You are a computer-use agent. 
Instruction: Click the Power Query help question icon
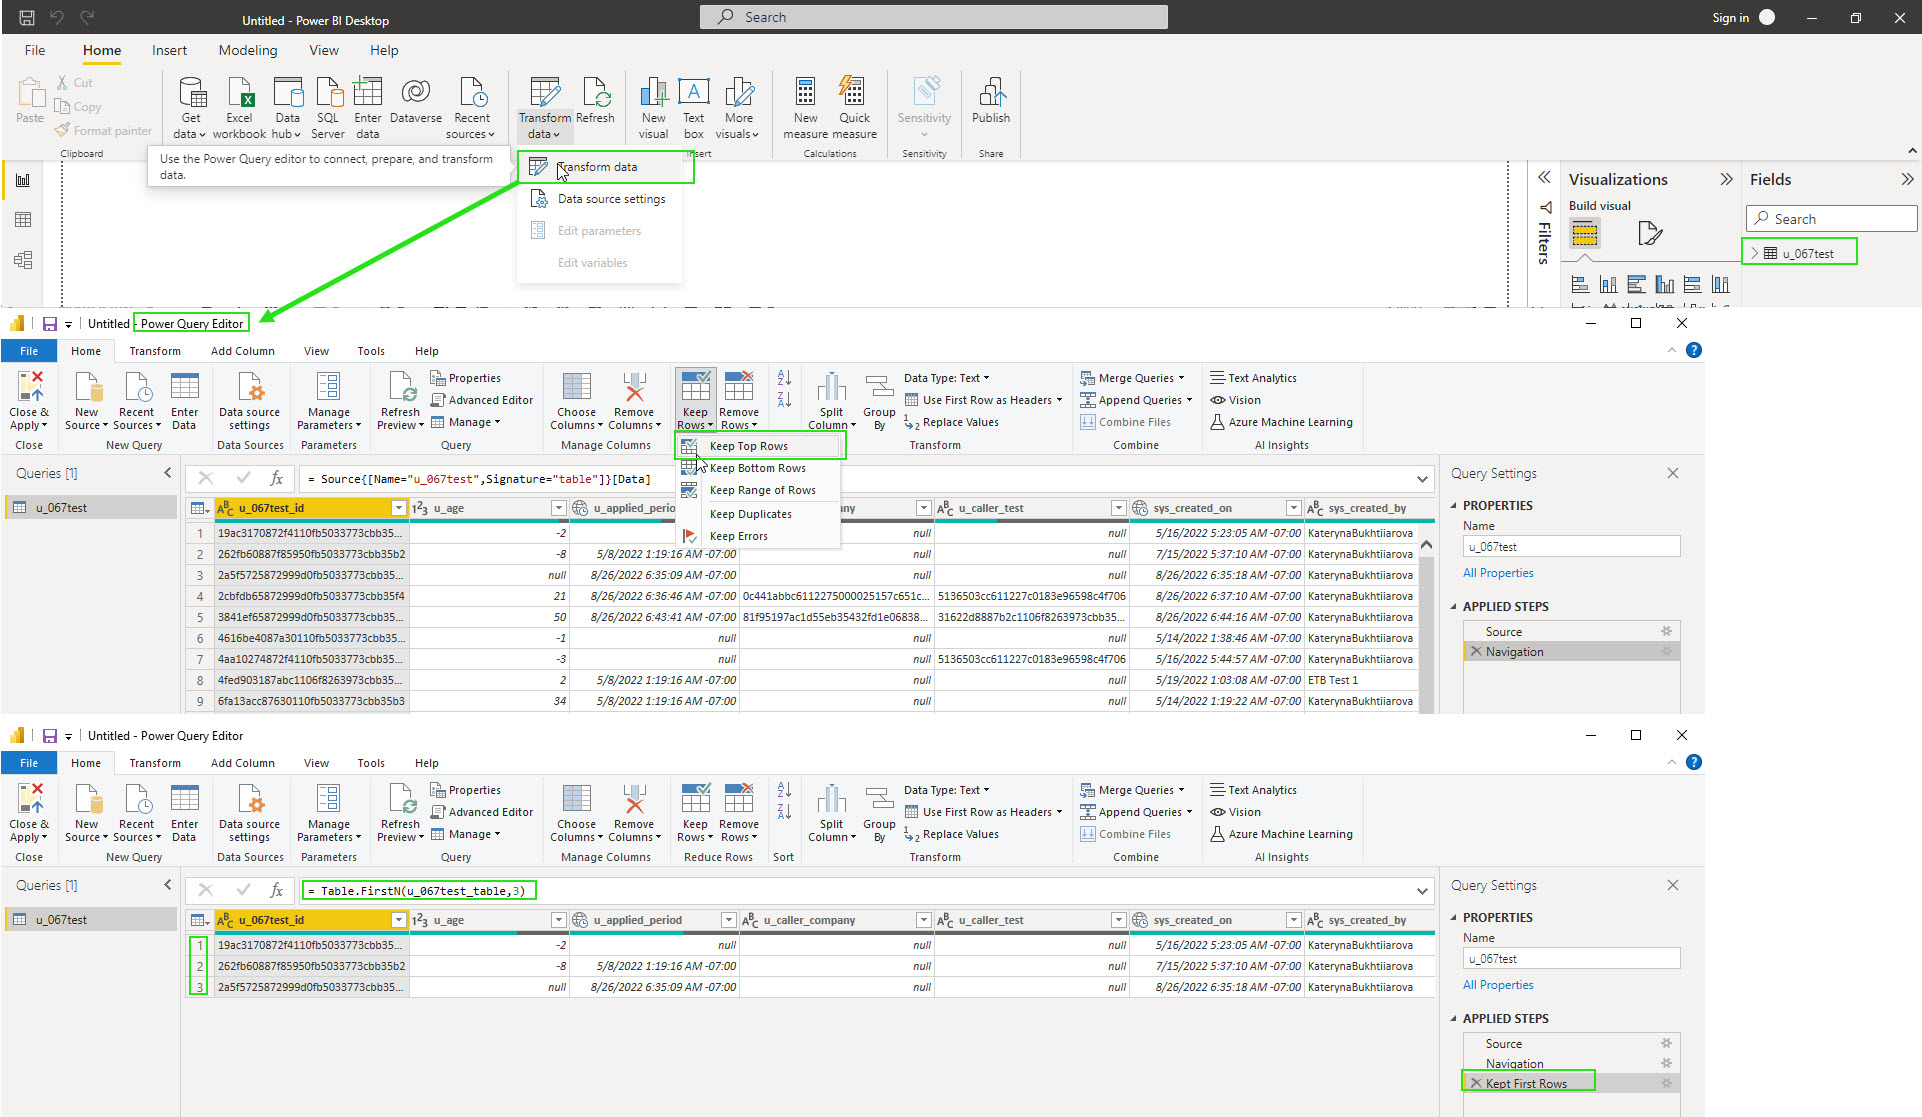point(1693,350)
